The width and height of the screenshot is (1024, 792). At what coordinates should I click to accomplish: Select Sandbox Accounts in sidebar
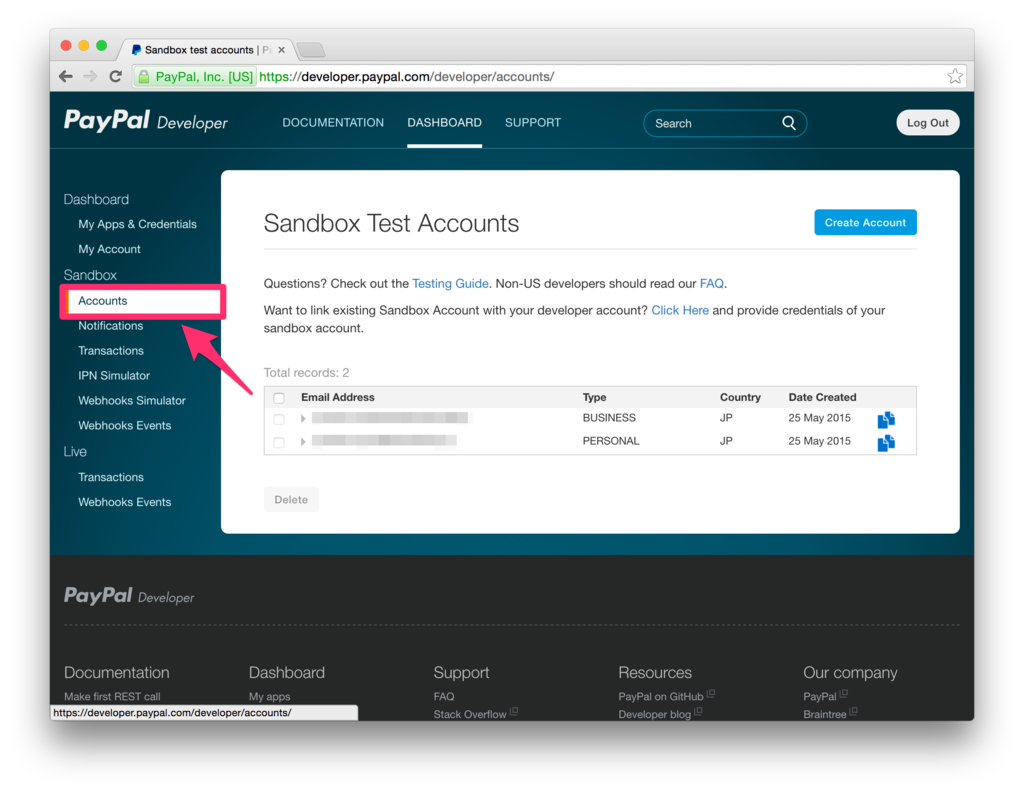(143, 301)
